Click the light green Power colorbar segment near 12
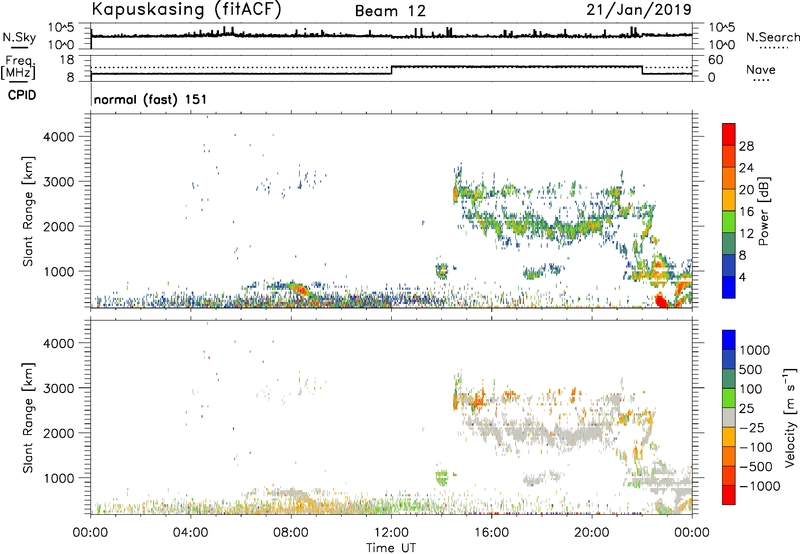This screenshot has width=800, height=554. click(x=729, y=222)
